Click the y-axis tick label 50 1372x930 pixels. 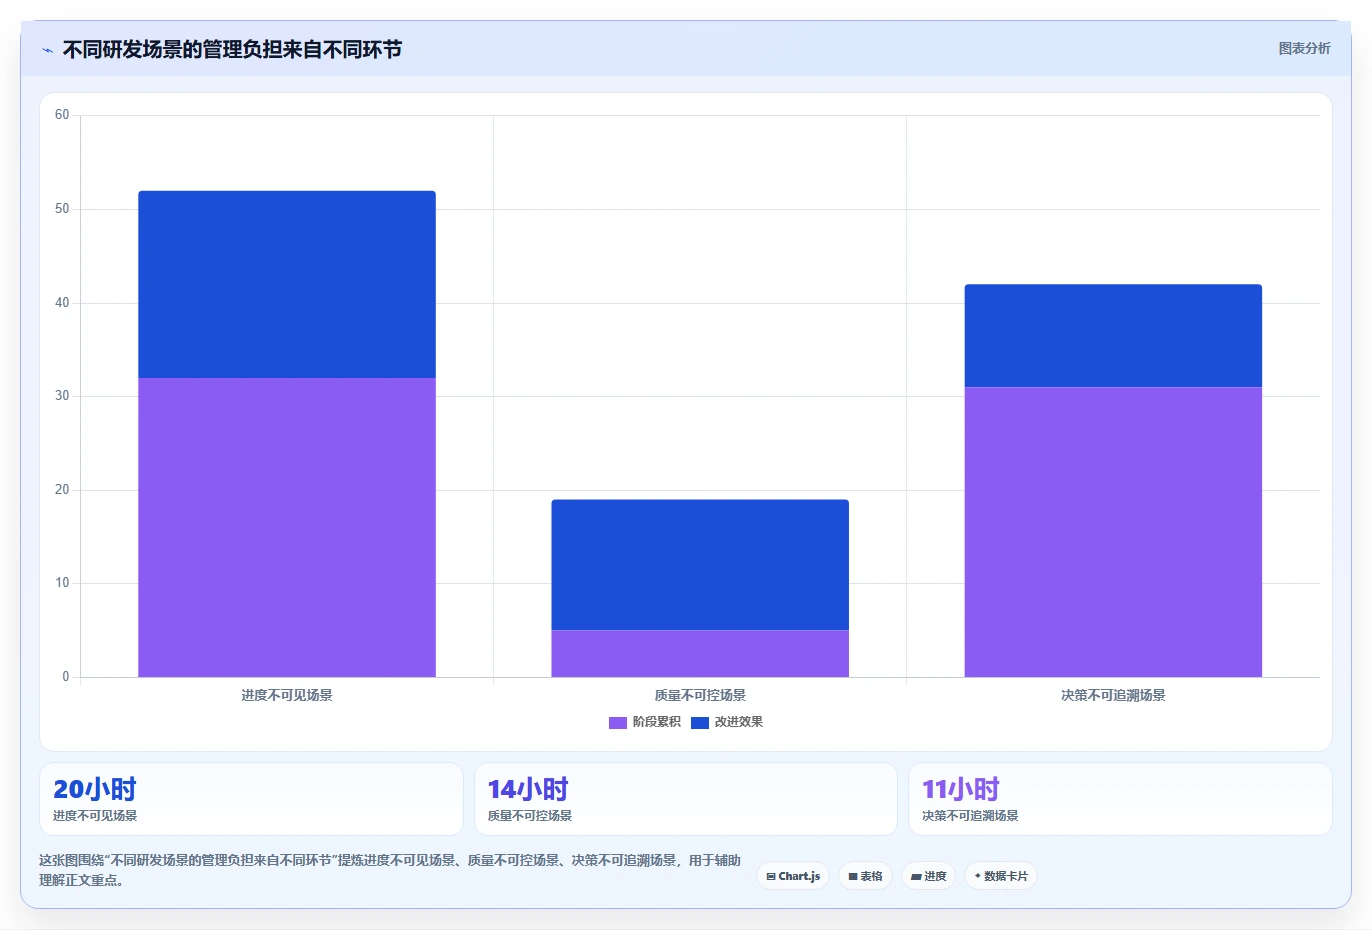click(62, 209)
